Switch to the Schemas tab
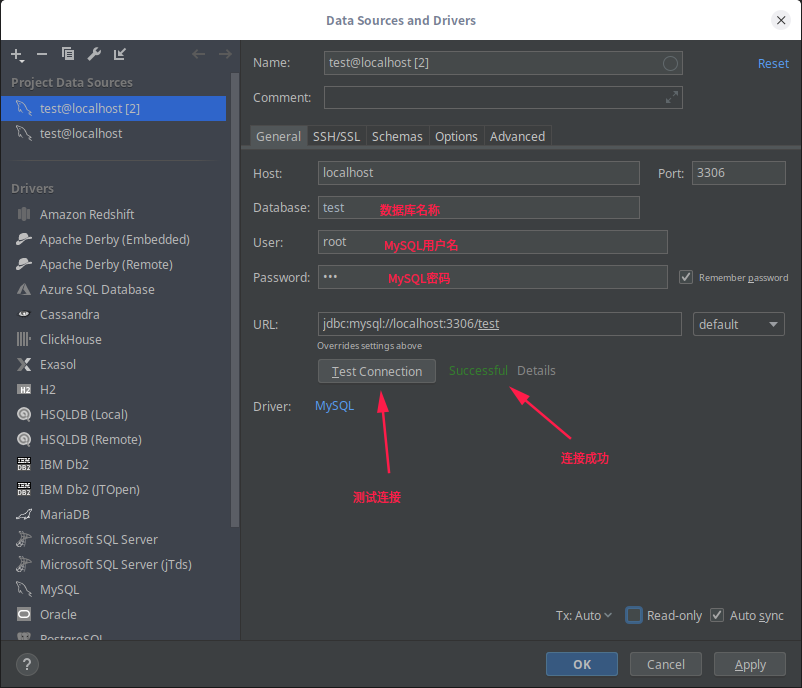 [x=397, y=137]
